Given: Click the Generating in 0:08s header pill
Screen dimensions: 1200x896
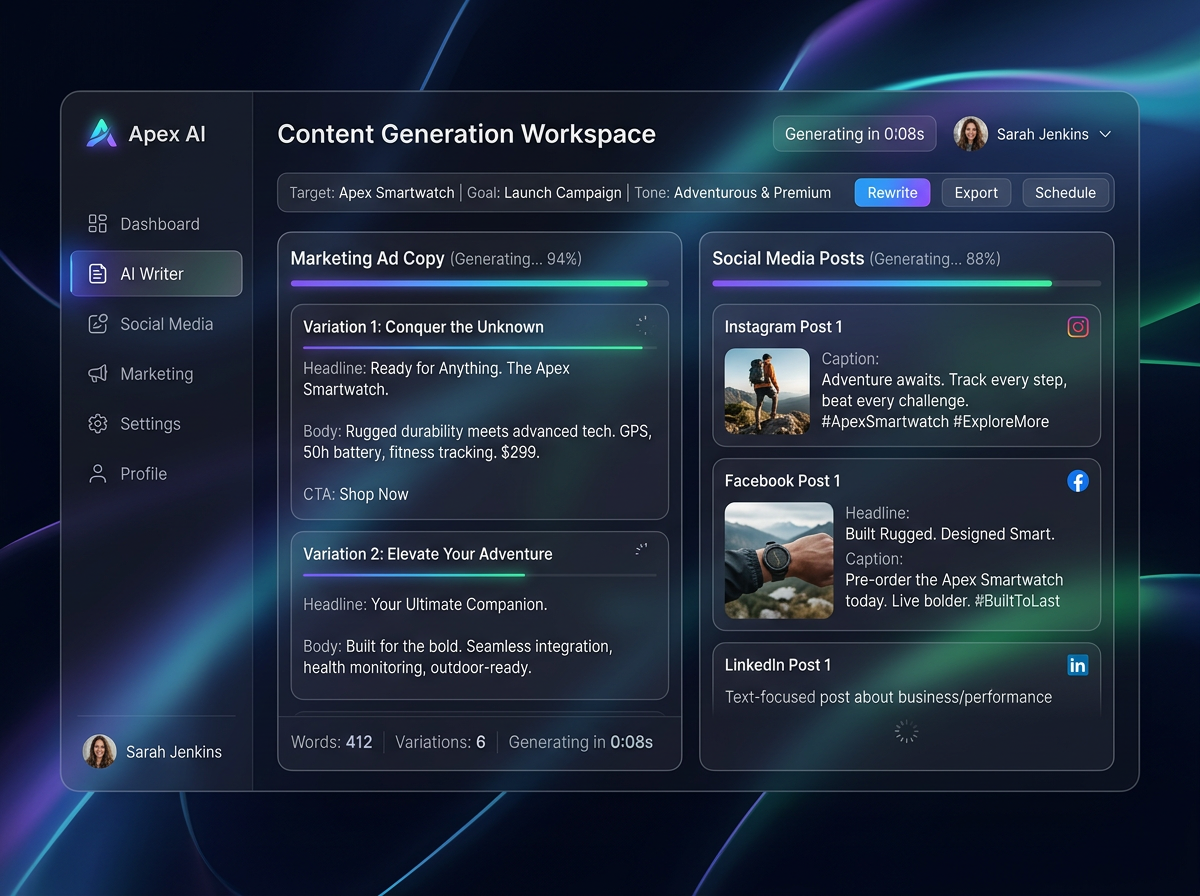Looking at the screenshot, I should click(x=854, y=134).
